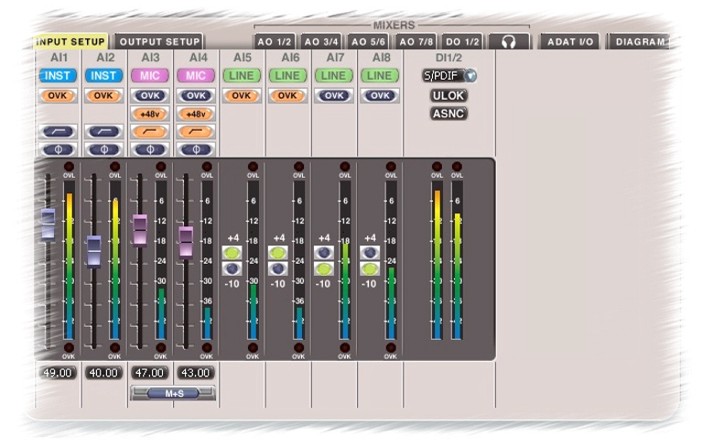Click the AI5 LINE input type button
703x445 pixels.
pos(242,76)
